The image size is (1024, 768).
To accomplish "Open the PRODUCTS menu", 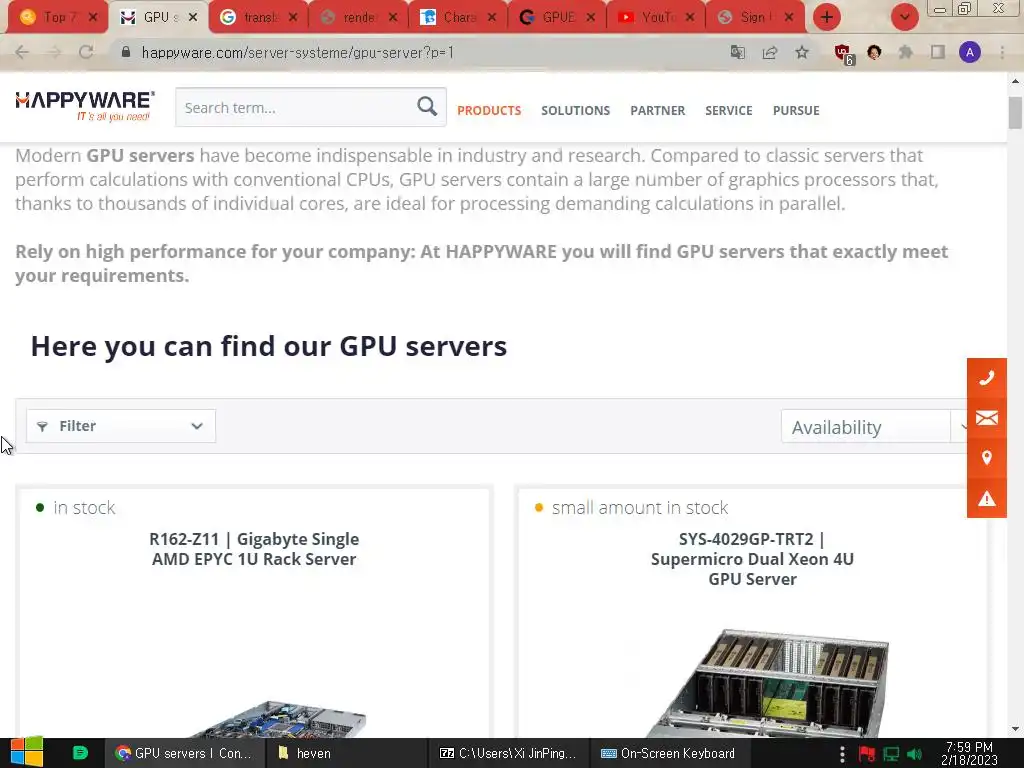I will [x=489, y=110].
